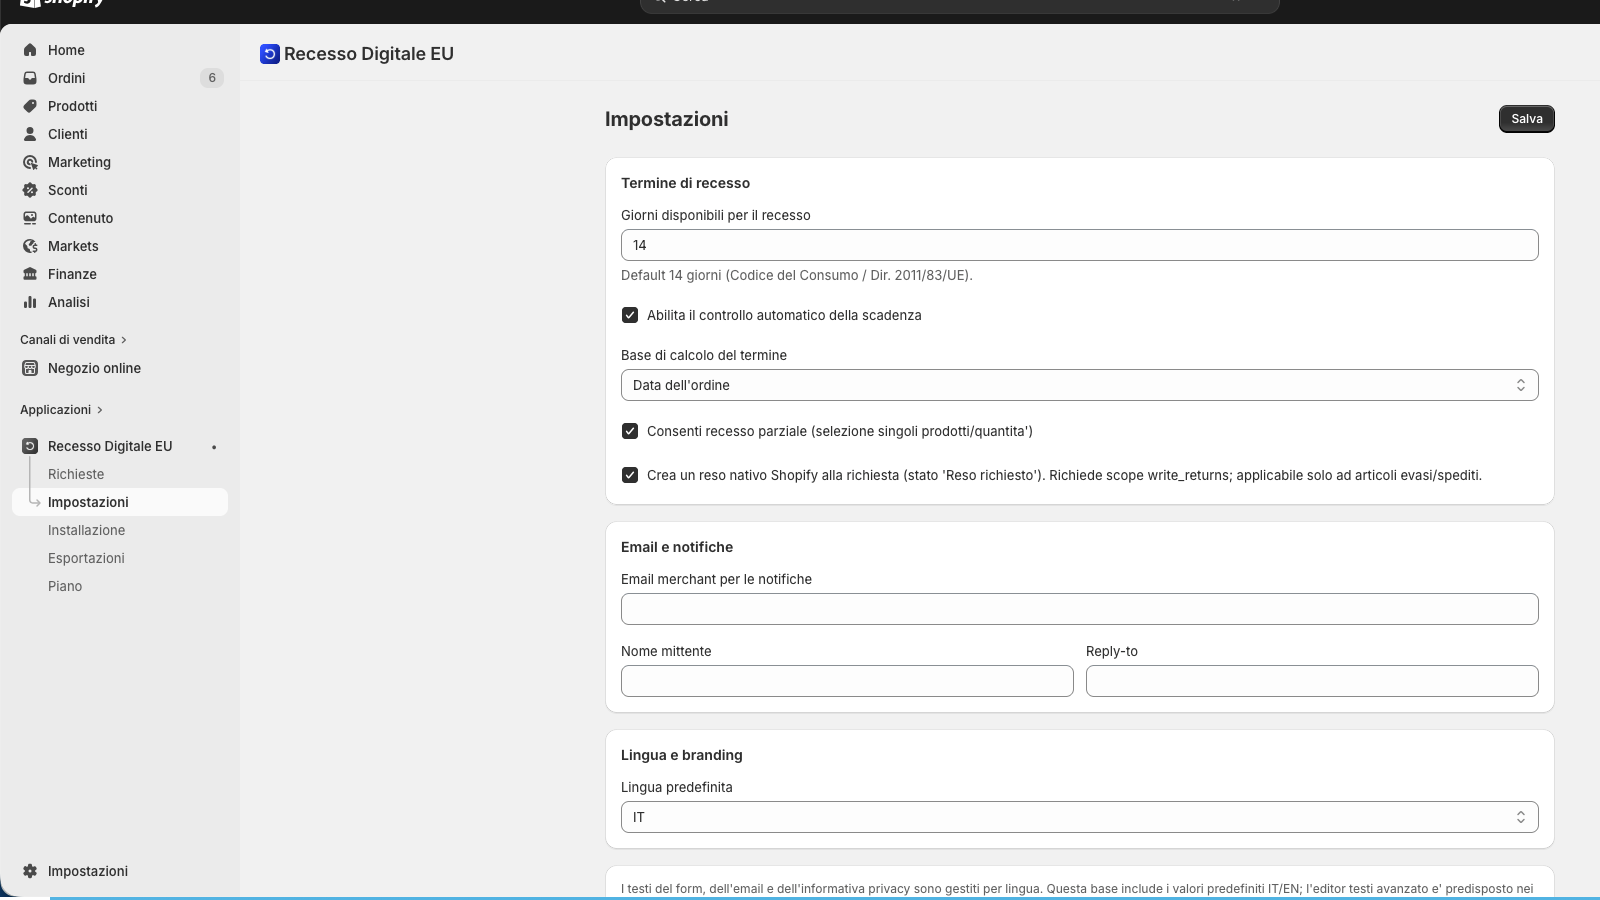Screen dimensions: 1600x900
Task: Click the bottom Impostazioni gear icon
Action: pyautogui.click(x=30, y=871)
